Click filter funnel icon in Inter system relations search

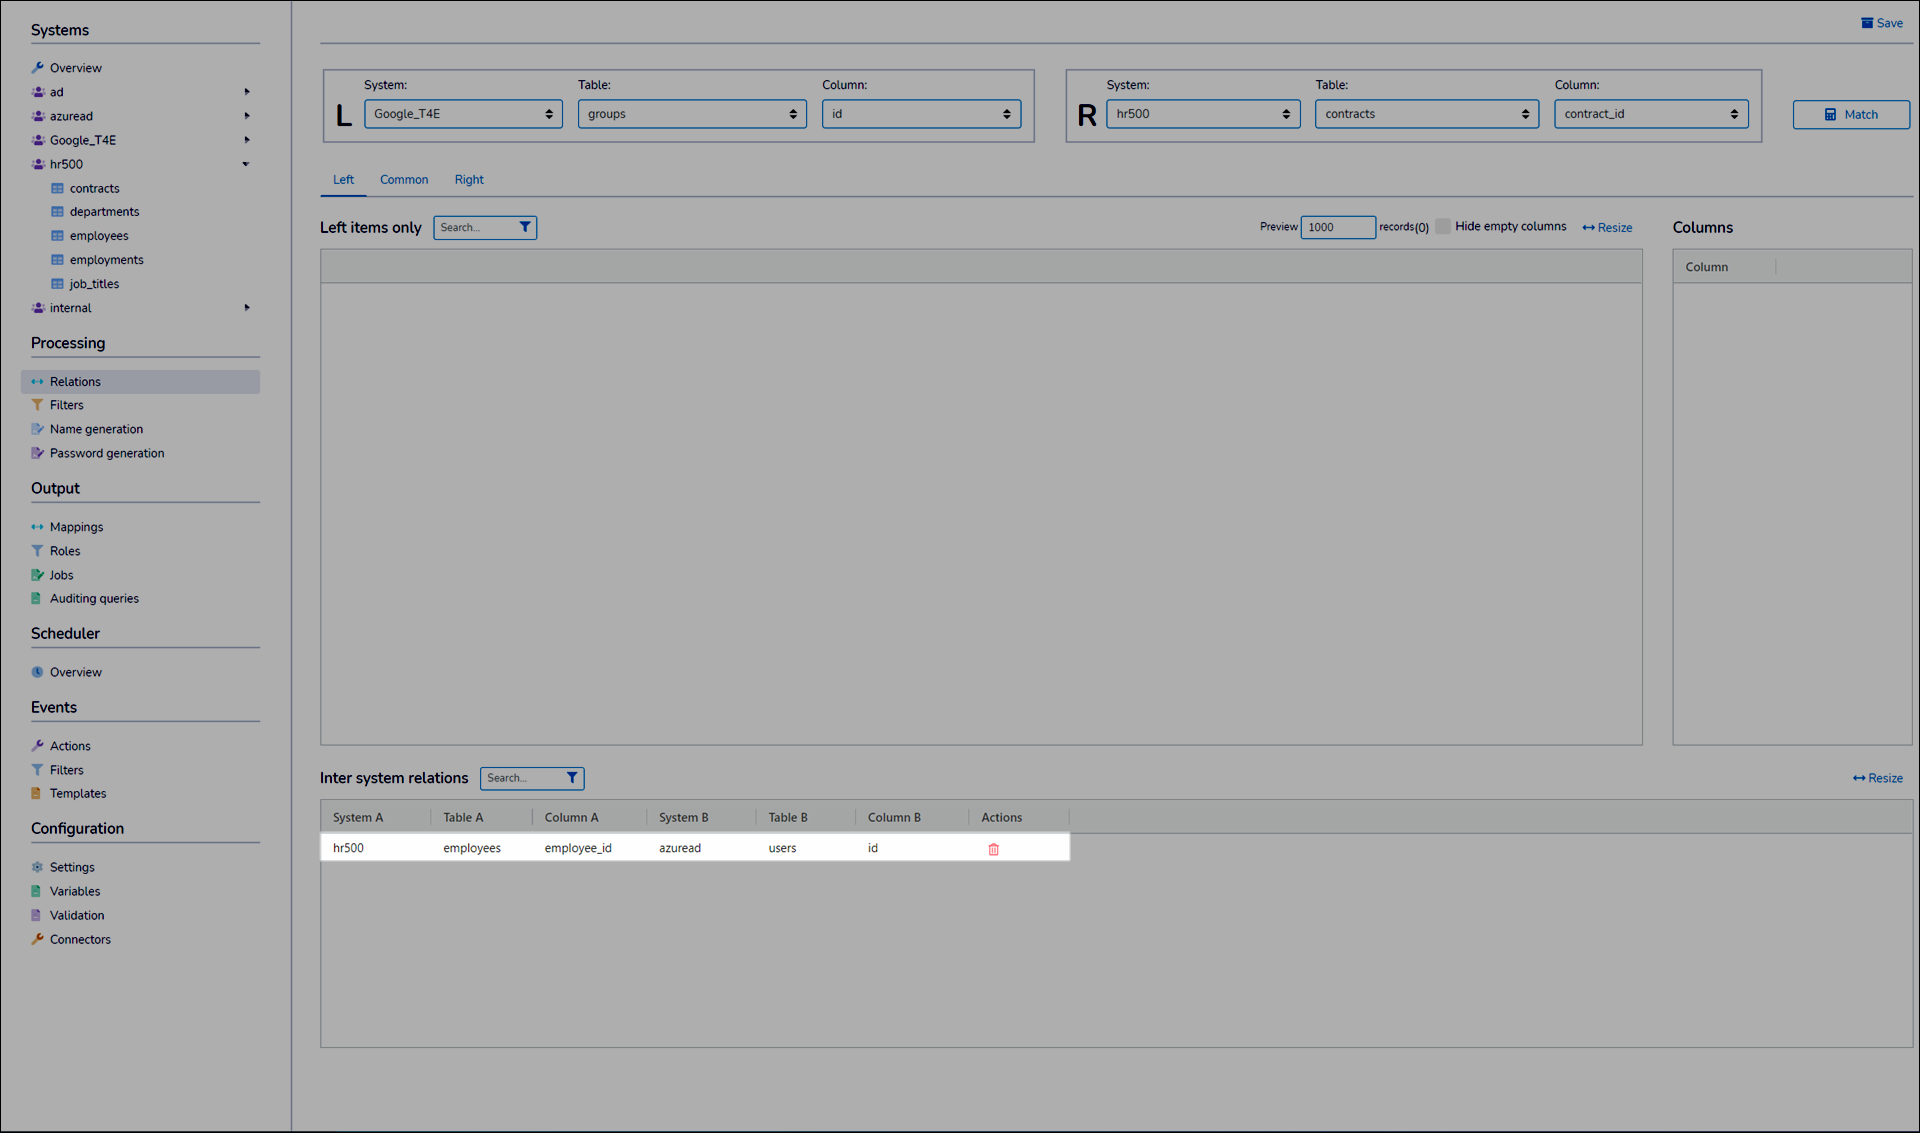point(571,778)
